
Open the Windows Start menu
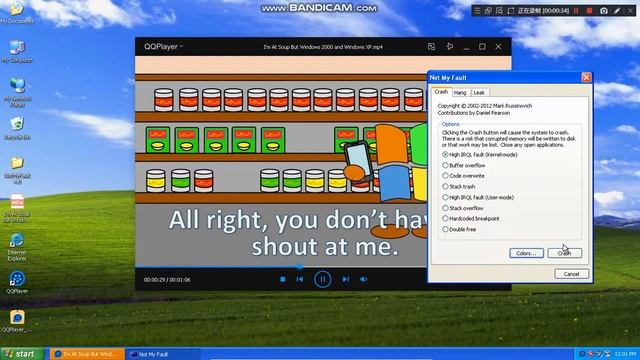(22, 354)
